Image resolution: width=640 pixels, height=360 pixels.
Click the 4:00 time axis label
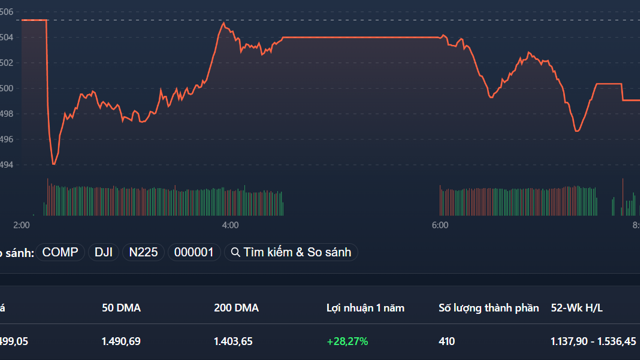(230, 225)
